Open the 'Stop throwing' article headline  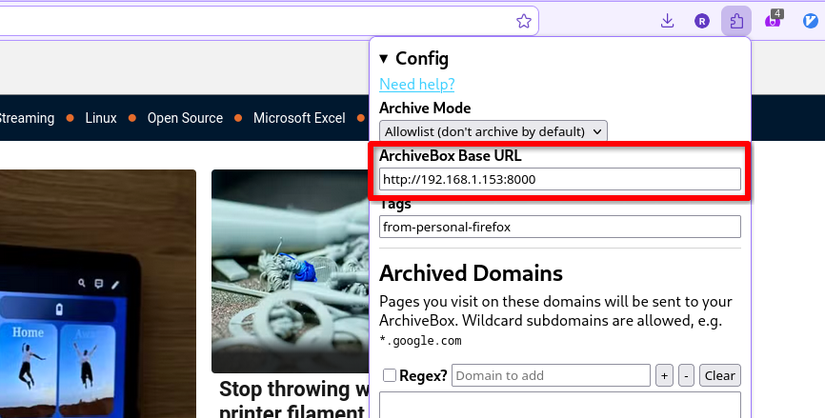point(294,400)
